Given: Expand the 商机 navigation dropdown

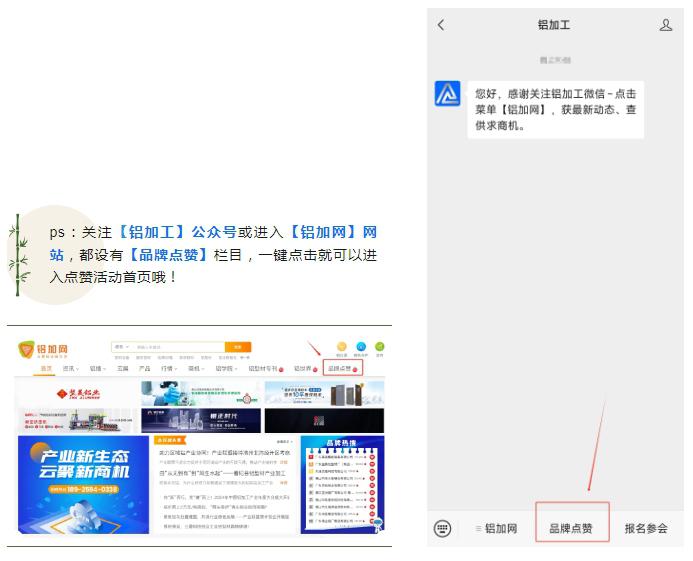Looking at the screenshot, I should [x=196, y=368].
